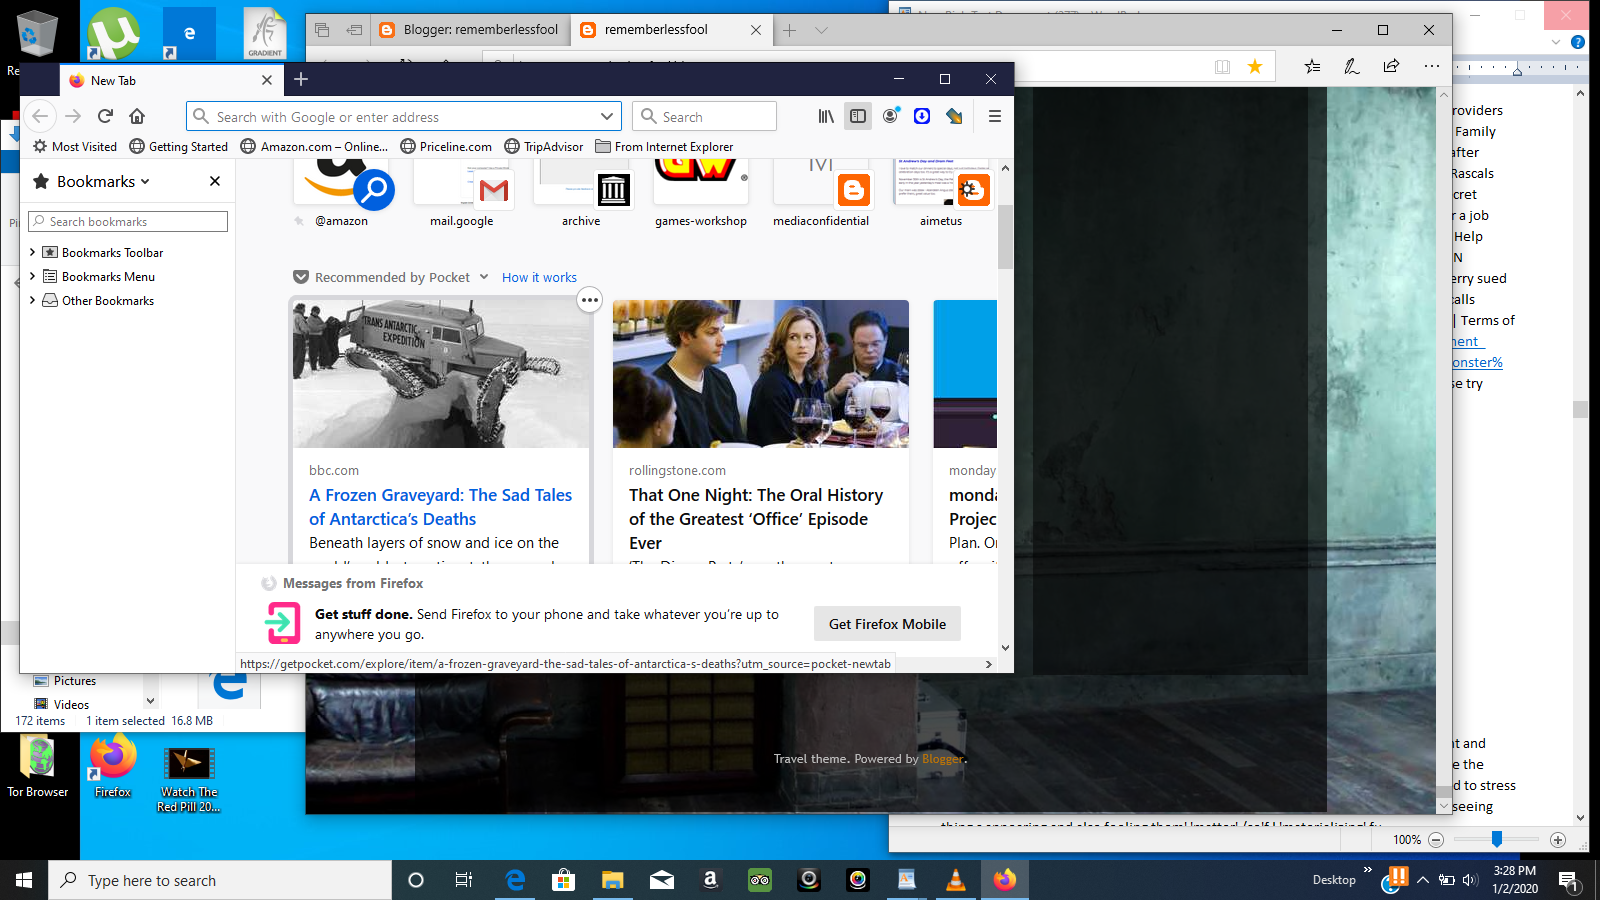This screenshot has height=900, width=1600.
Task: Expand Bookmarks Menu folder
Action: point(32,276)
